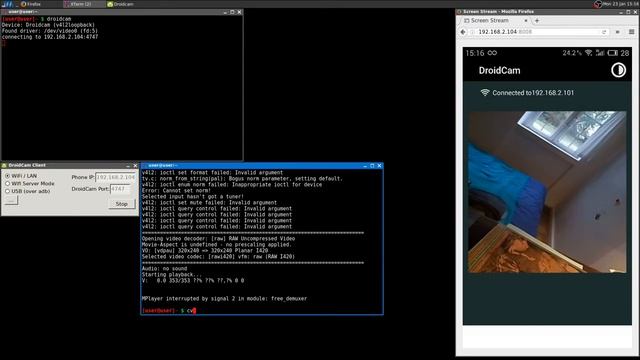
Task: Select the WiFi / LAN radio option
Action: click(x=7, y=176)
